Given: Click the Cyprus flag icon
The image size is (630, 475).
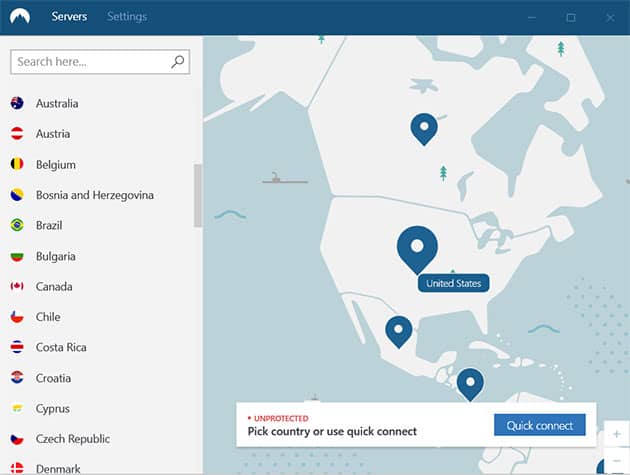Looking at the screenshot, I should [x=17, y=408].
